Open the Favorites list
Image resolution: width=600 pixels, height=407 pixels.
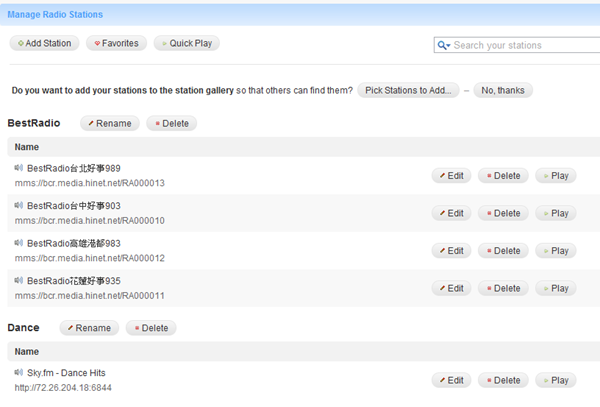pyautogui.click(x=116, y=43)
